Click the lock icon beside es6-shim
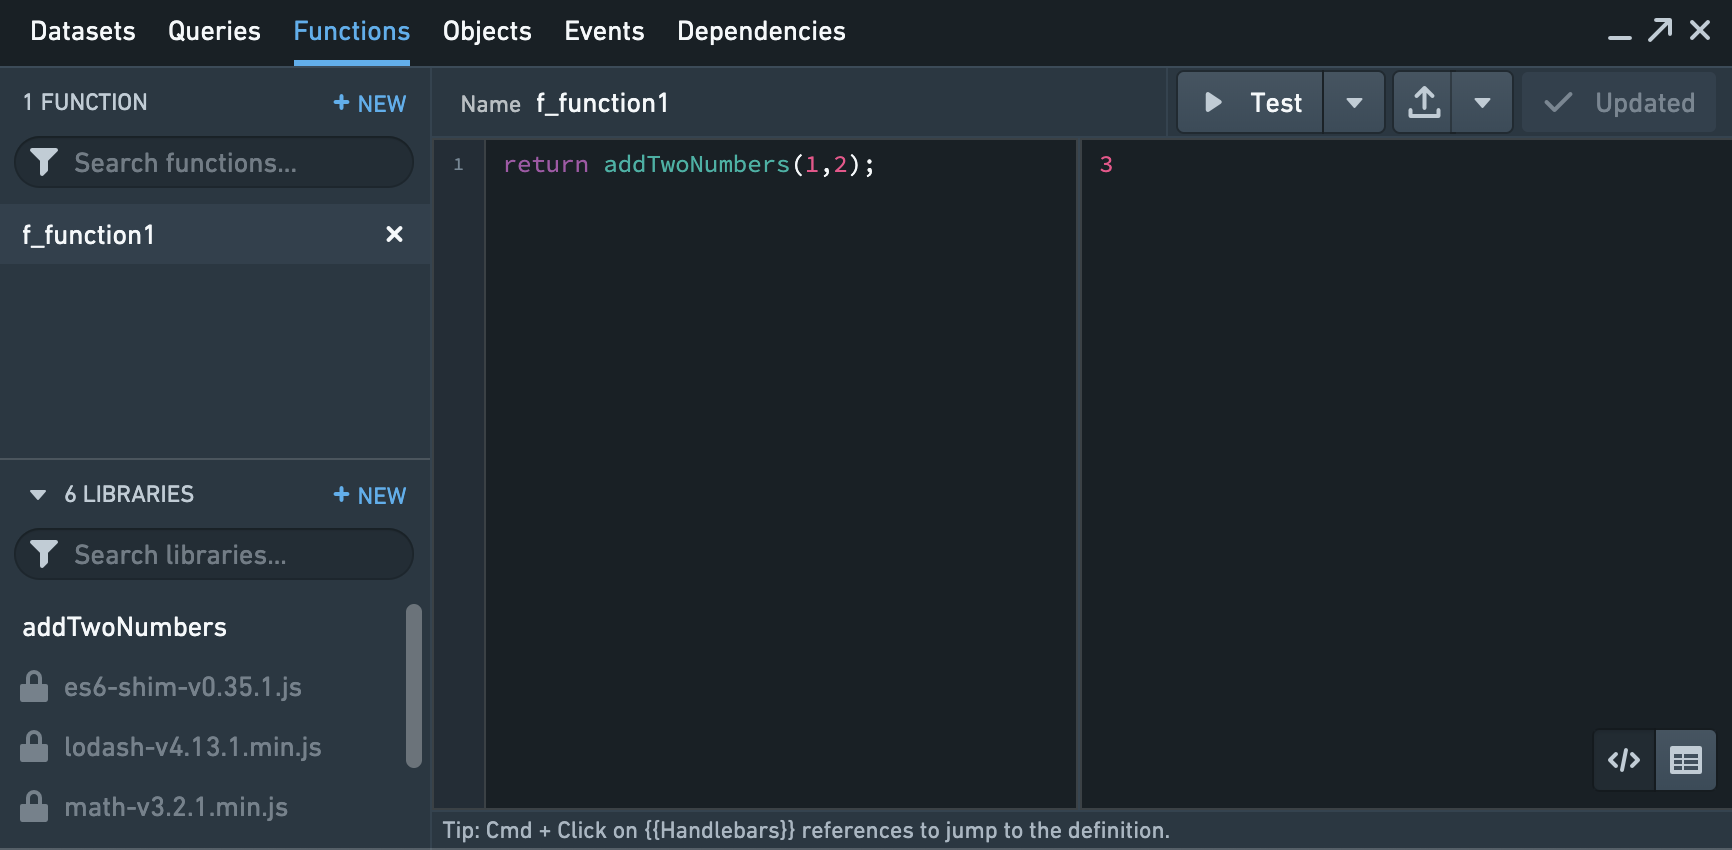Image resolution: width=1732 pixels, height=850 pixels. [34, 686]
